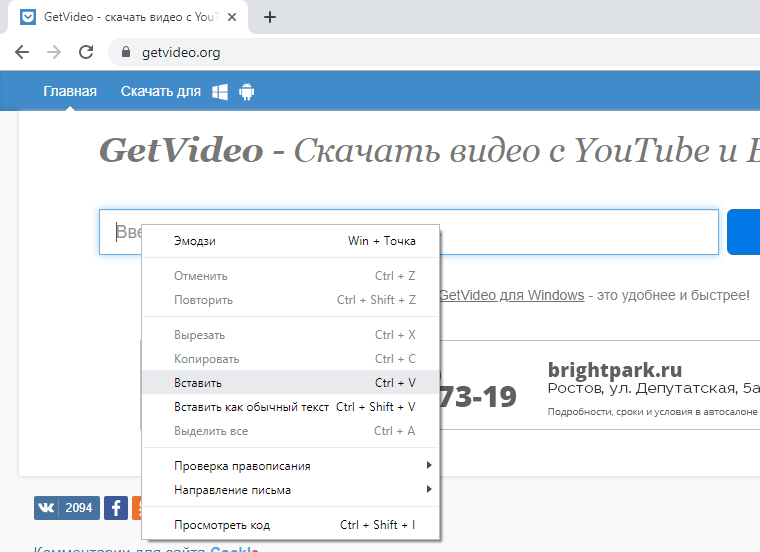Viewport: 760px width, 552px height.
Task: Choose Повторить in the context menu
Action: (291, 300)
